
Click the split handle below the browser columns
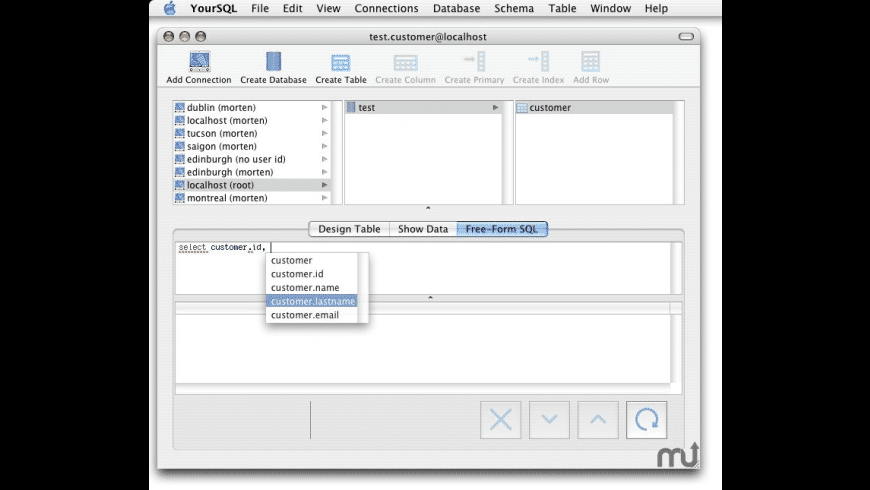coord(428,208)
